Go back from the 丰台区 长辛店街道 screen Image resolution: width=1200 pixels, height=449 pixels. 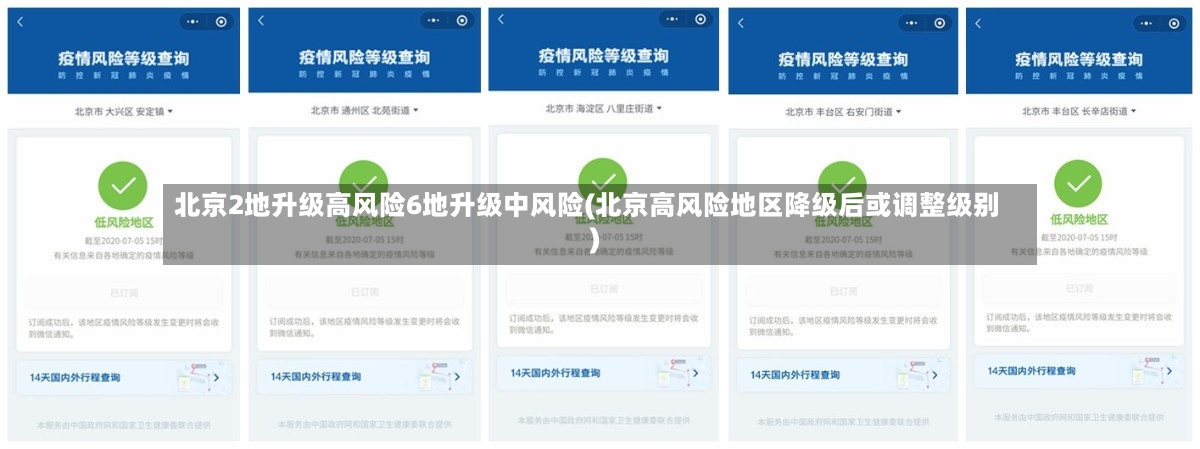pyautogui.click(x=978, y=21)
